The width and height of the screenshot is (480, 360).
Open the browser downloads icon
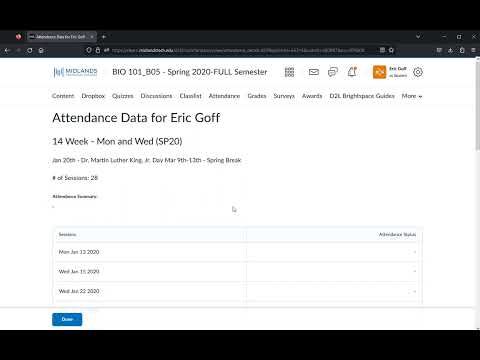click(x=450, y=50)
